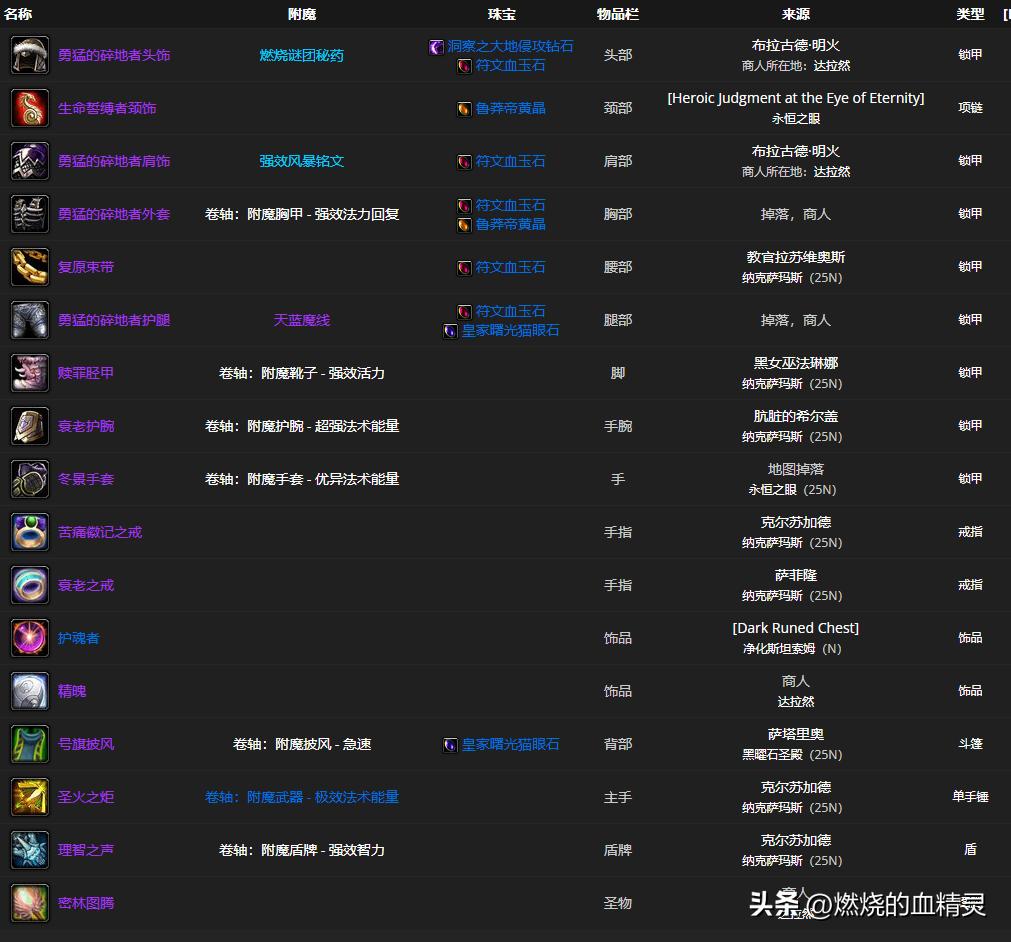Click the 符文血玉石 gem icon beside 复原束带
The image size is (1011, 942).
click(463, 266)
